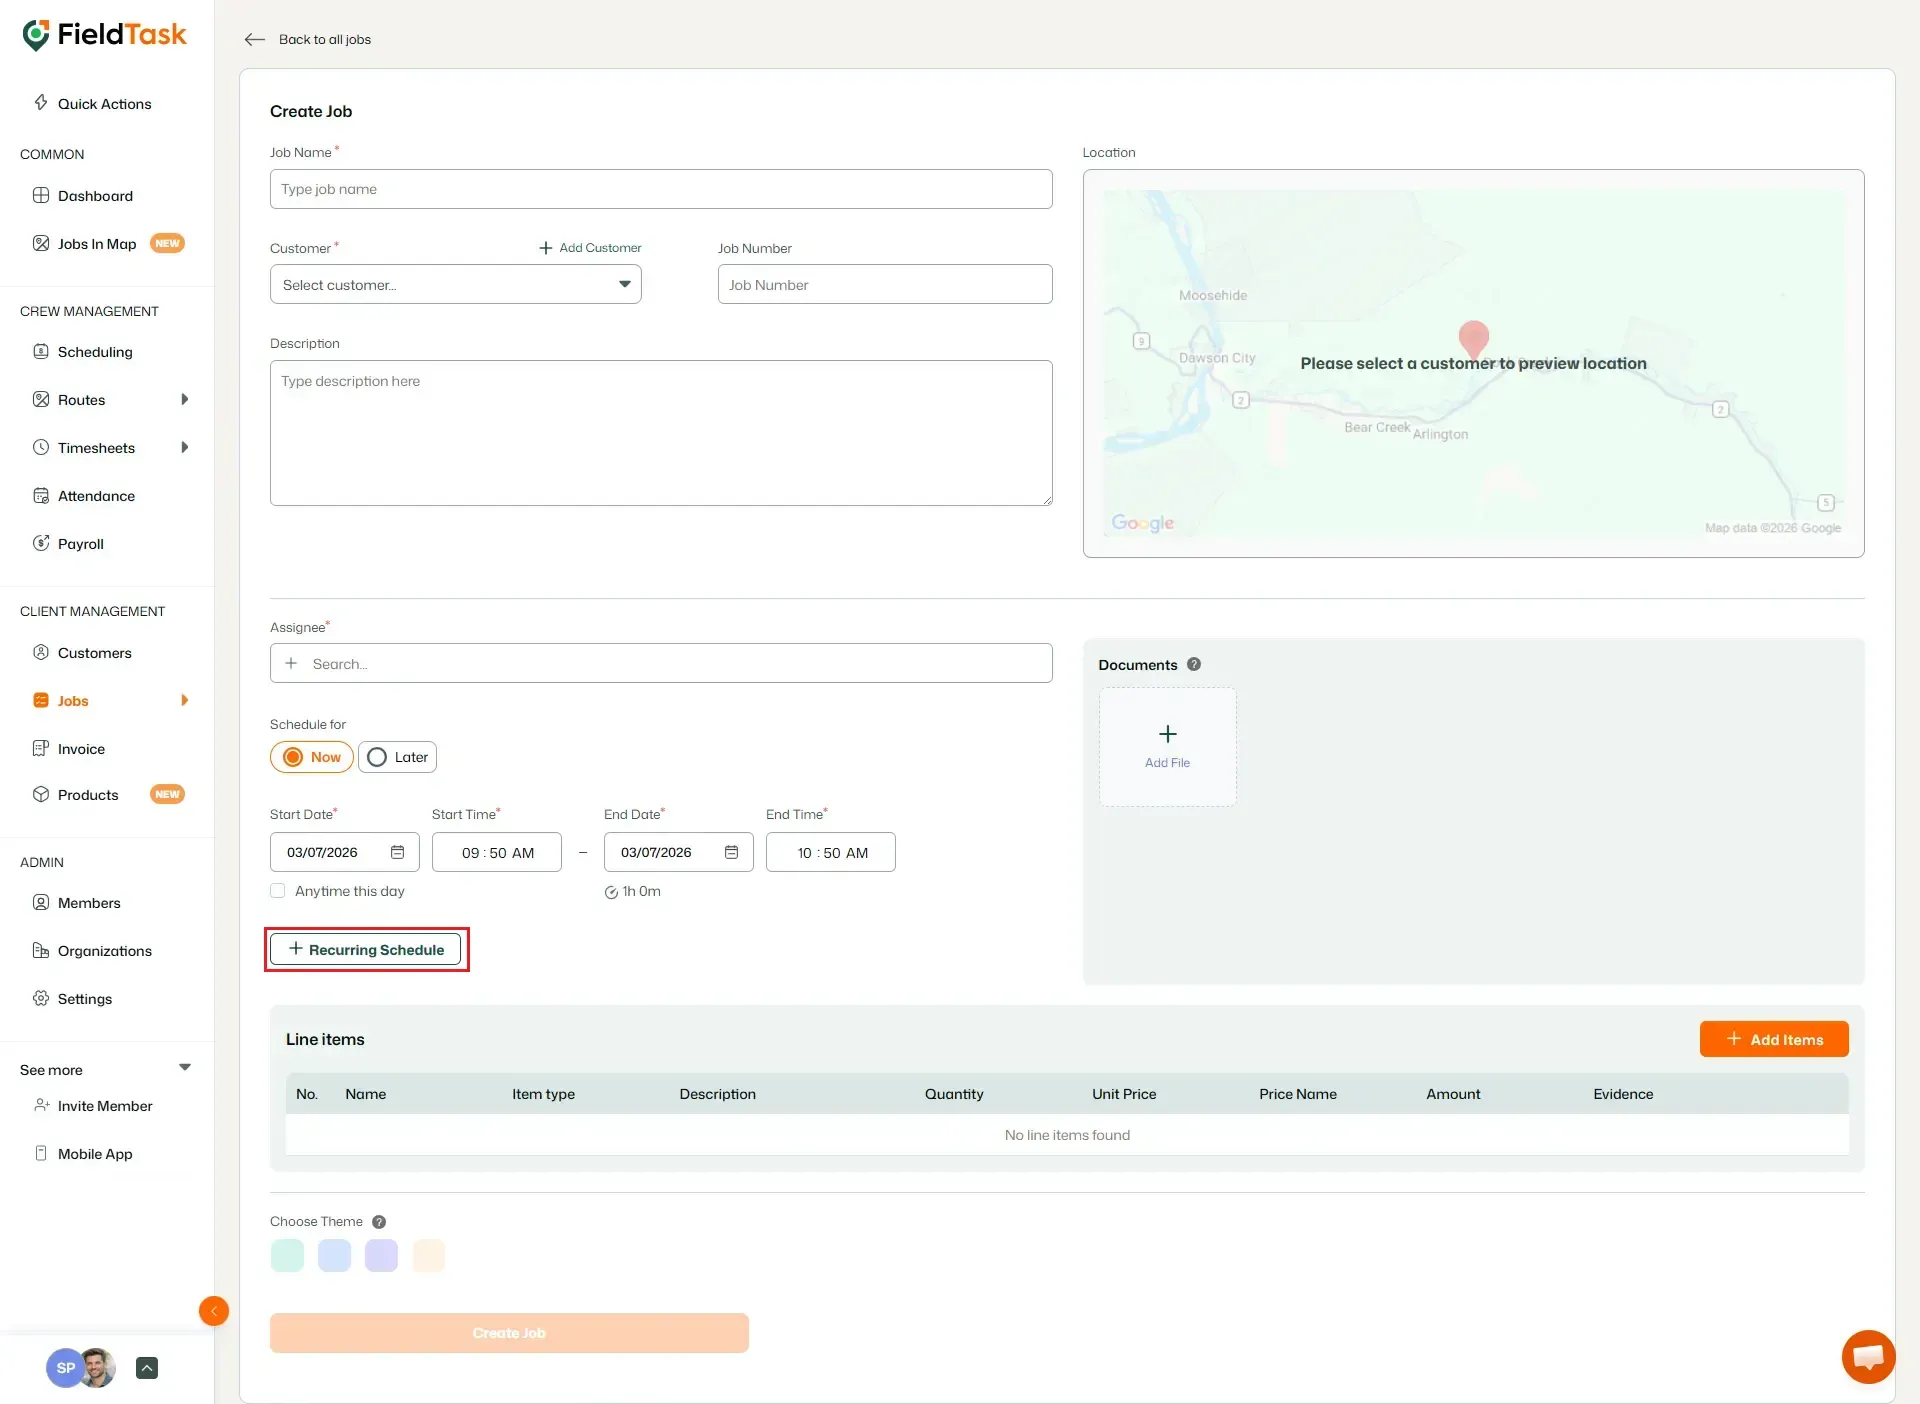Select the Now schedule option

tap(312, 757)
